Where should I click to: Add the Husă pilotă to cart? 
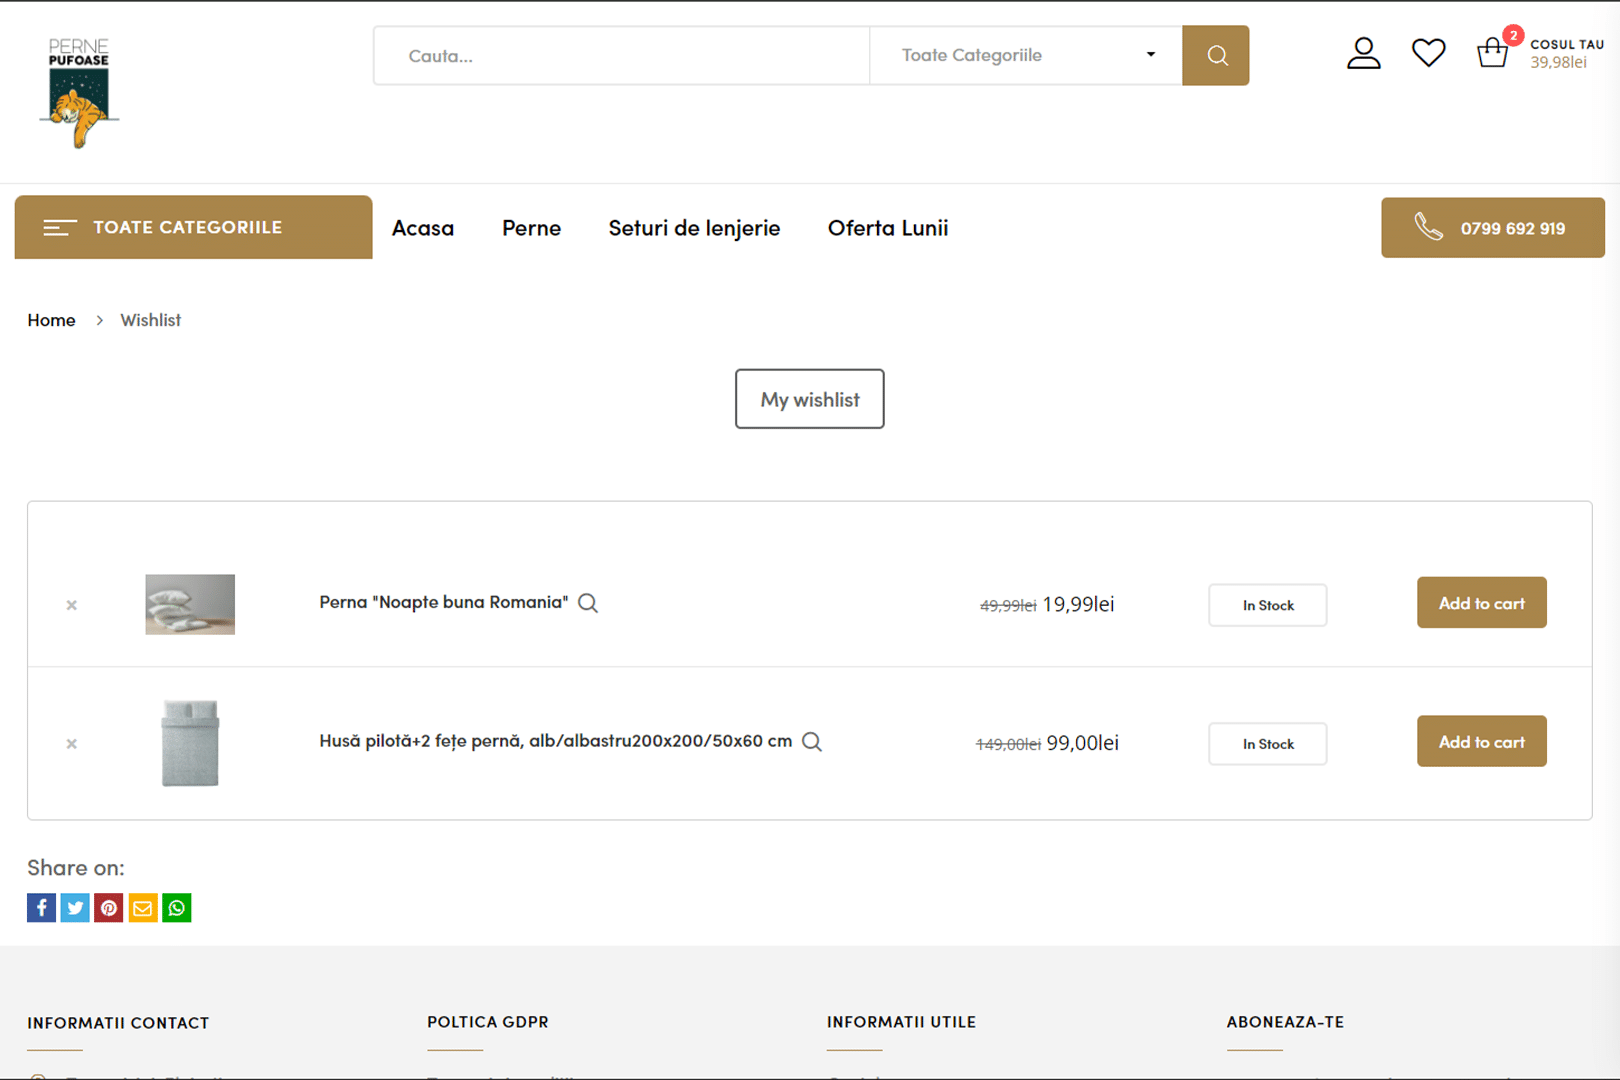1481,742
